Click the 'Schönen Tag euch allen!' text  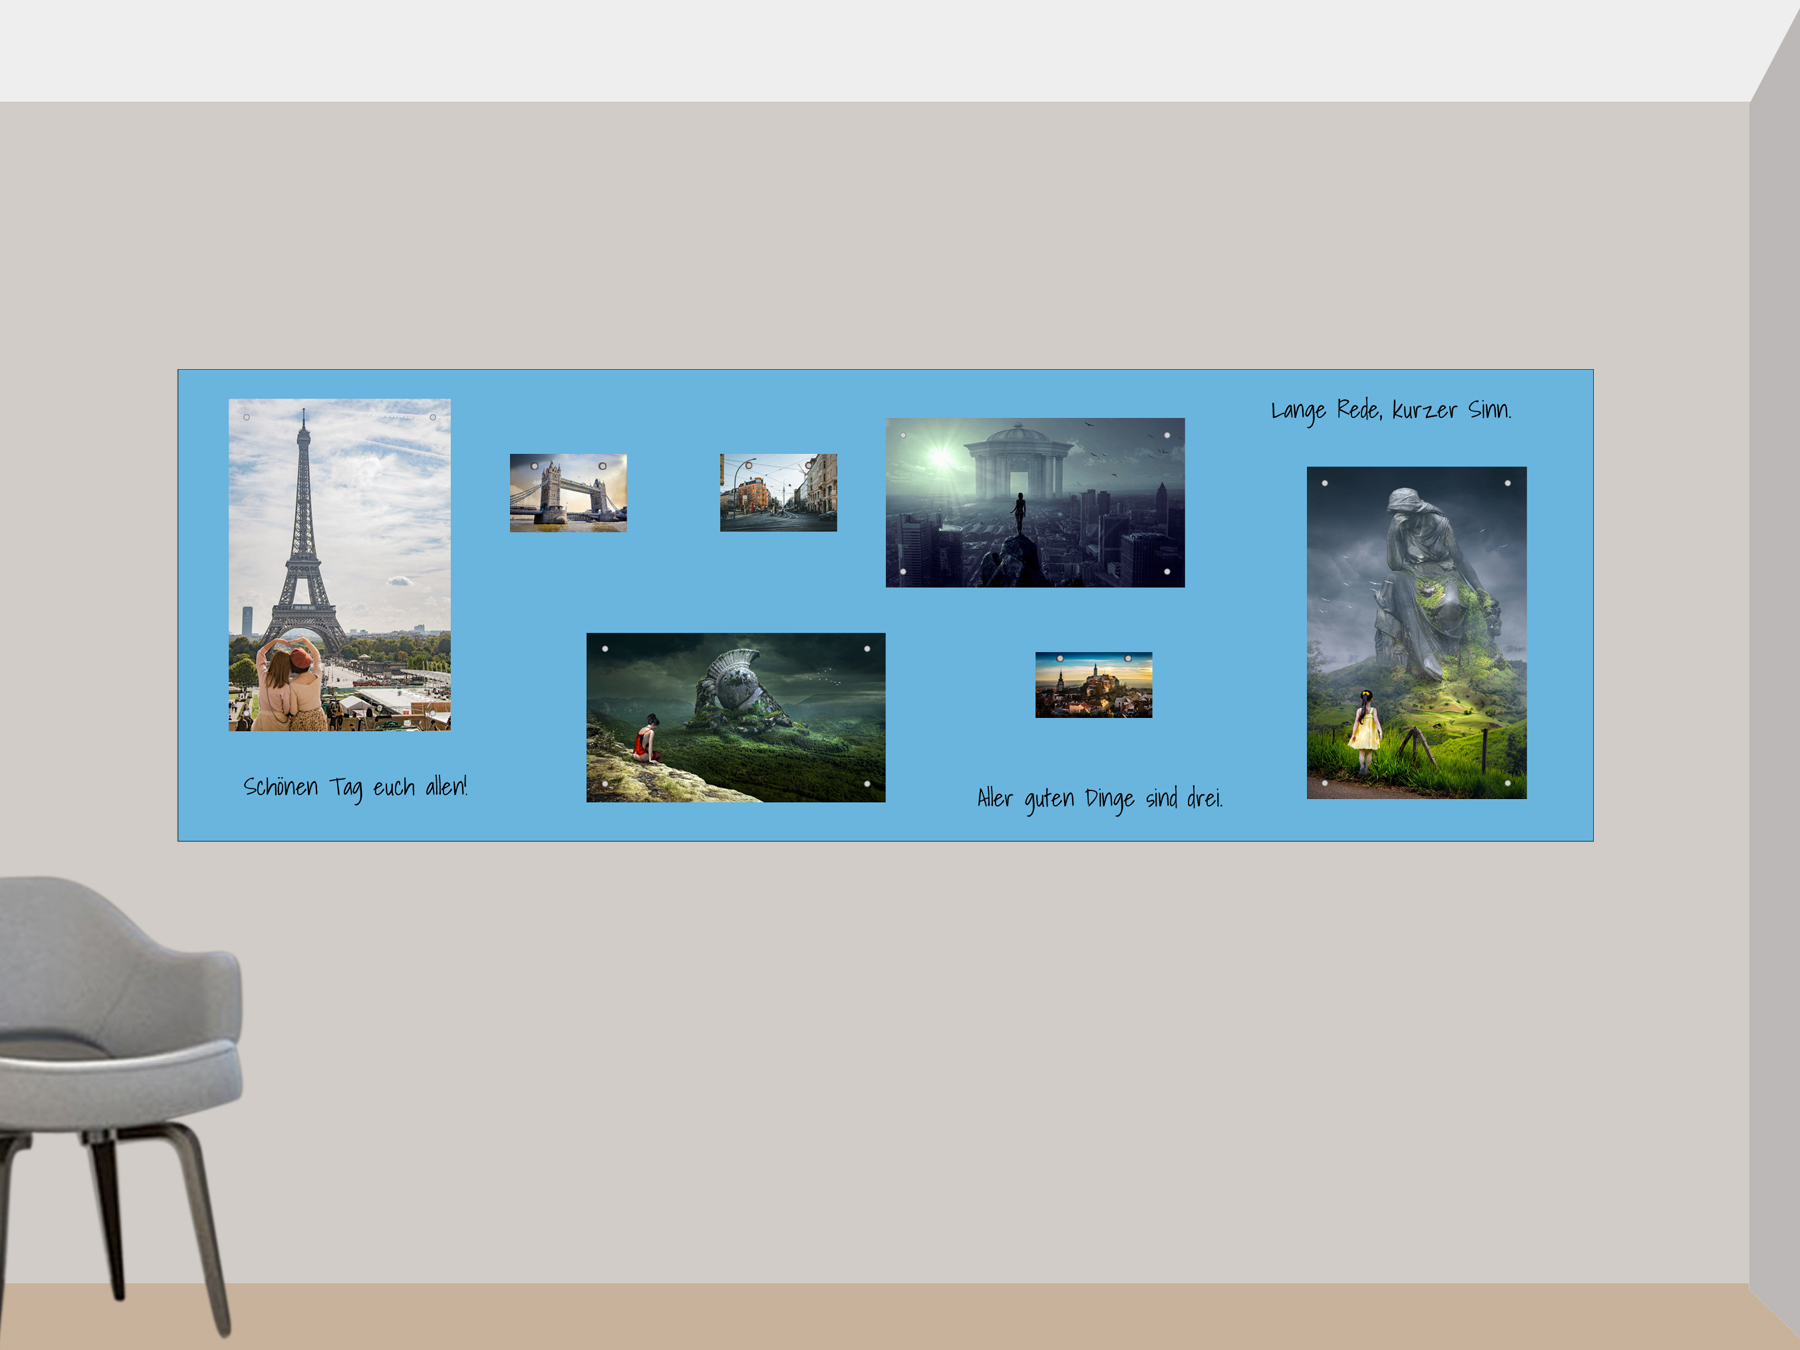coord(355,788)
